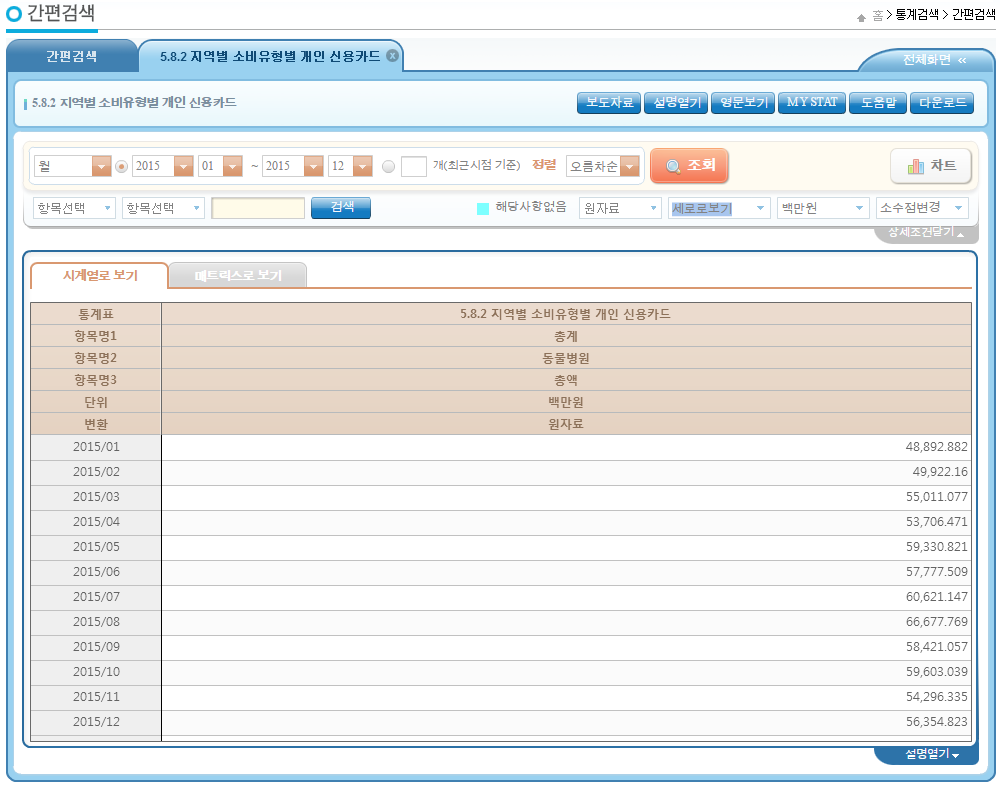
Task: Click the cyan 해당사항없음 color swatch
Action: [x=483, y=208]
